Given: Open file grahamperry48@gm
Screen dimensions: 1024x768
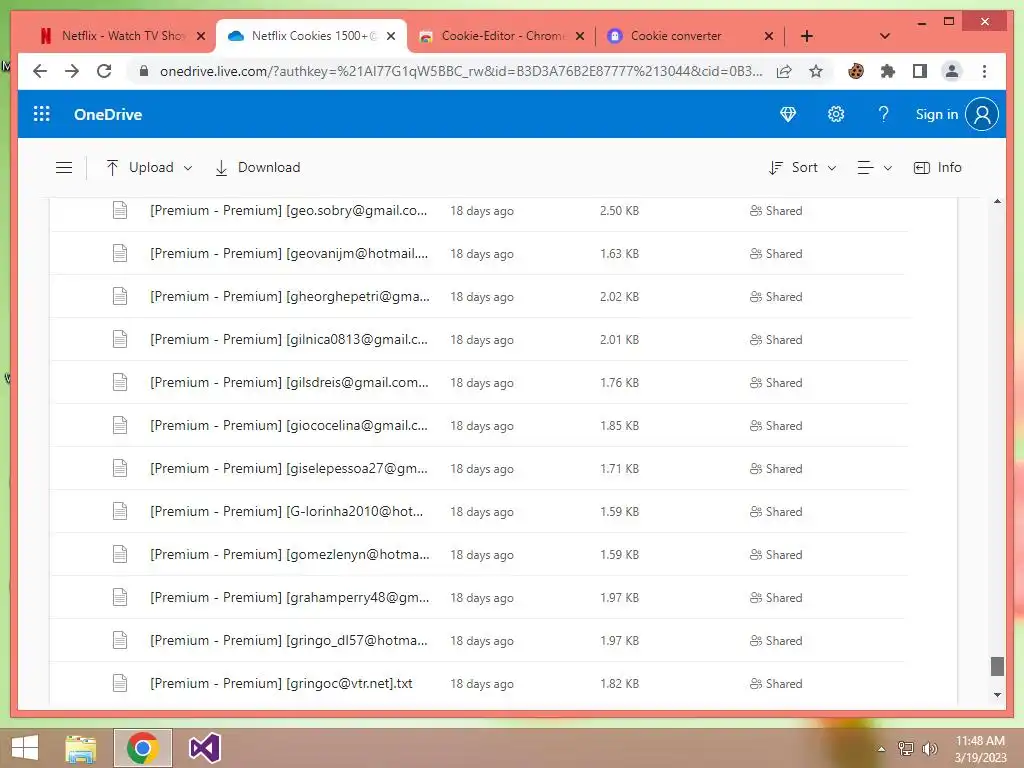Looking at the screenshot, I should [289, 598].
